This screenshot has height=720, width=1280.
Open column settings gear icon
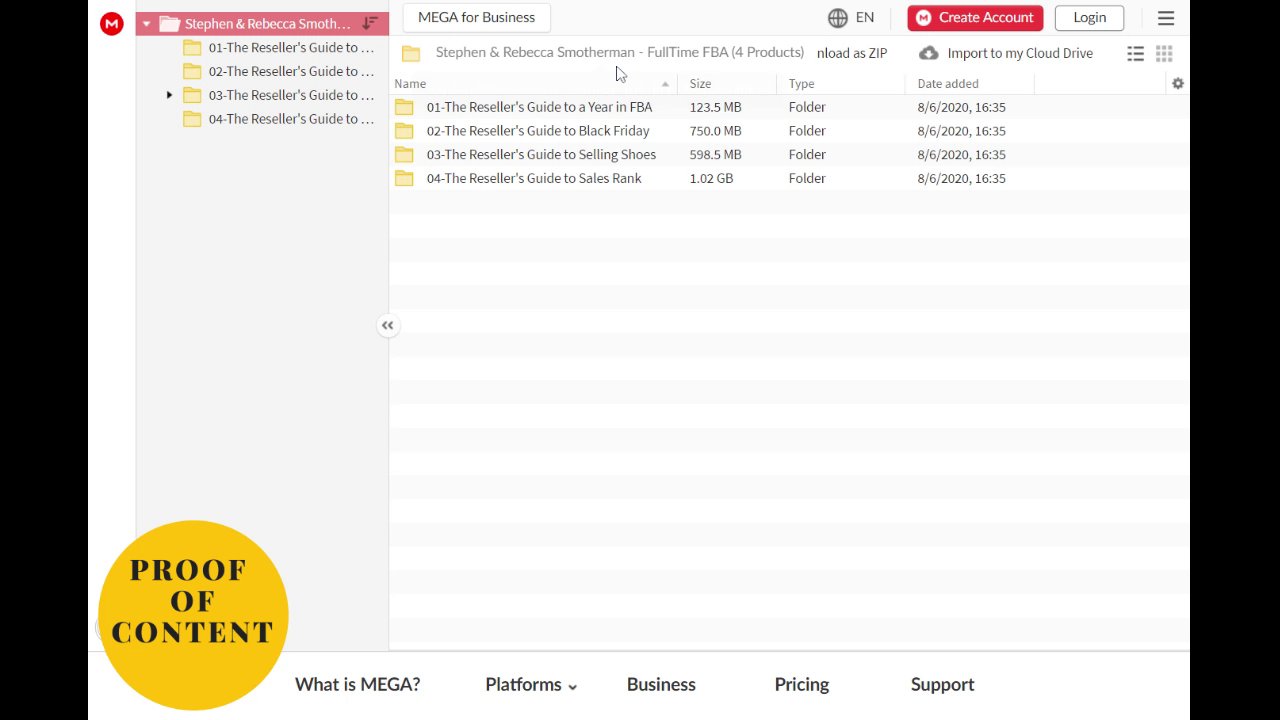(1178, 84)
